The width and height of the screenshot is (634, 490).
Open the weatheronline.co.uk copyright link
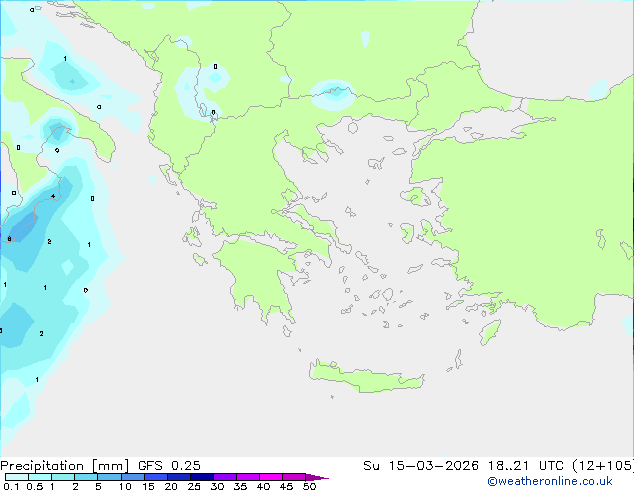[550, 481]
